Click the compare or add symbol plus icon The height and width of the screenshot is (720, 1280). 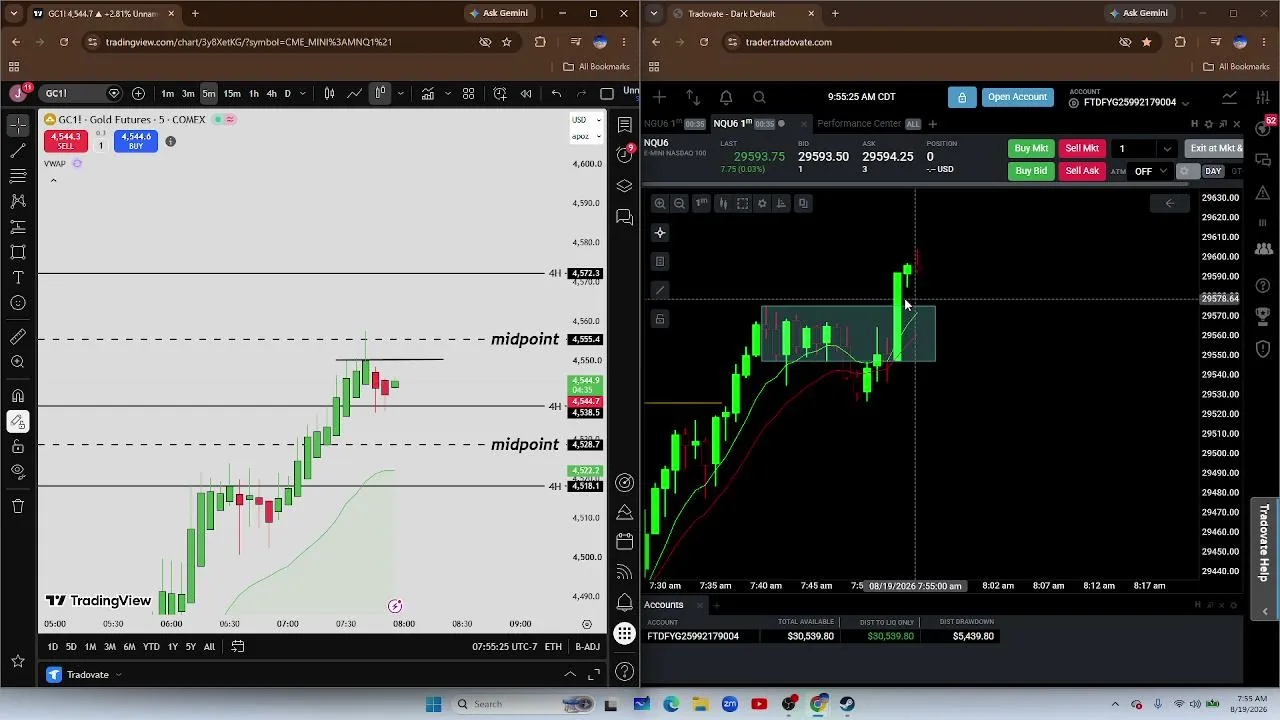(138, 94)
